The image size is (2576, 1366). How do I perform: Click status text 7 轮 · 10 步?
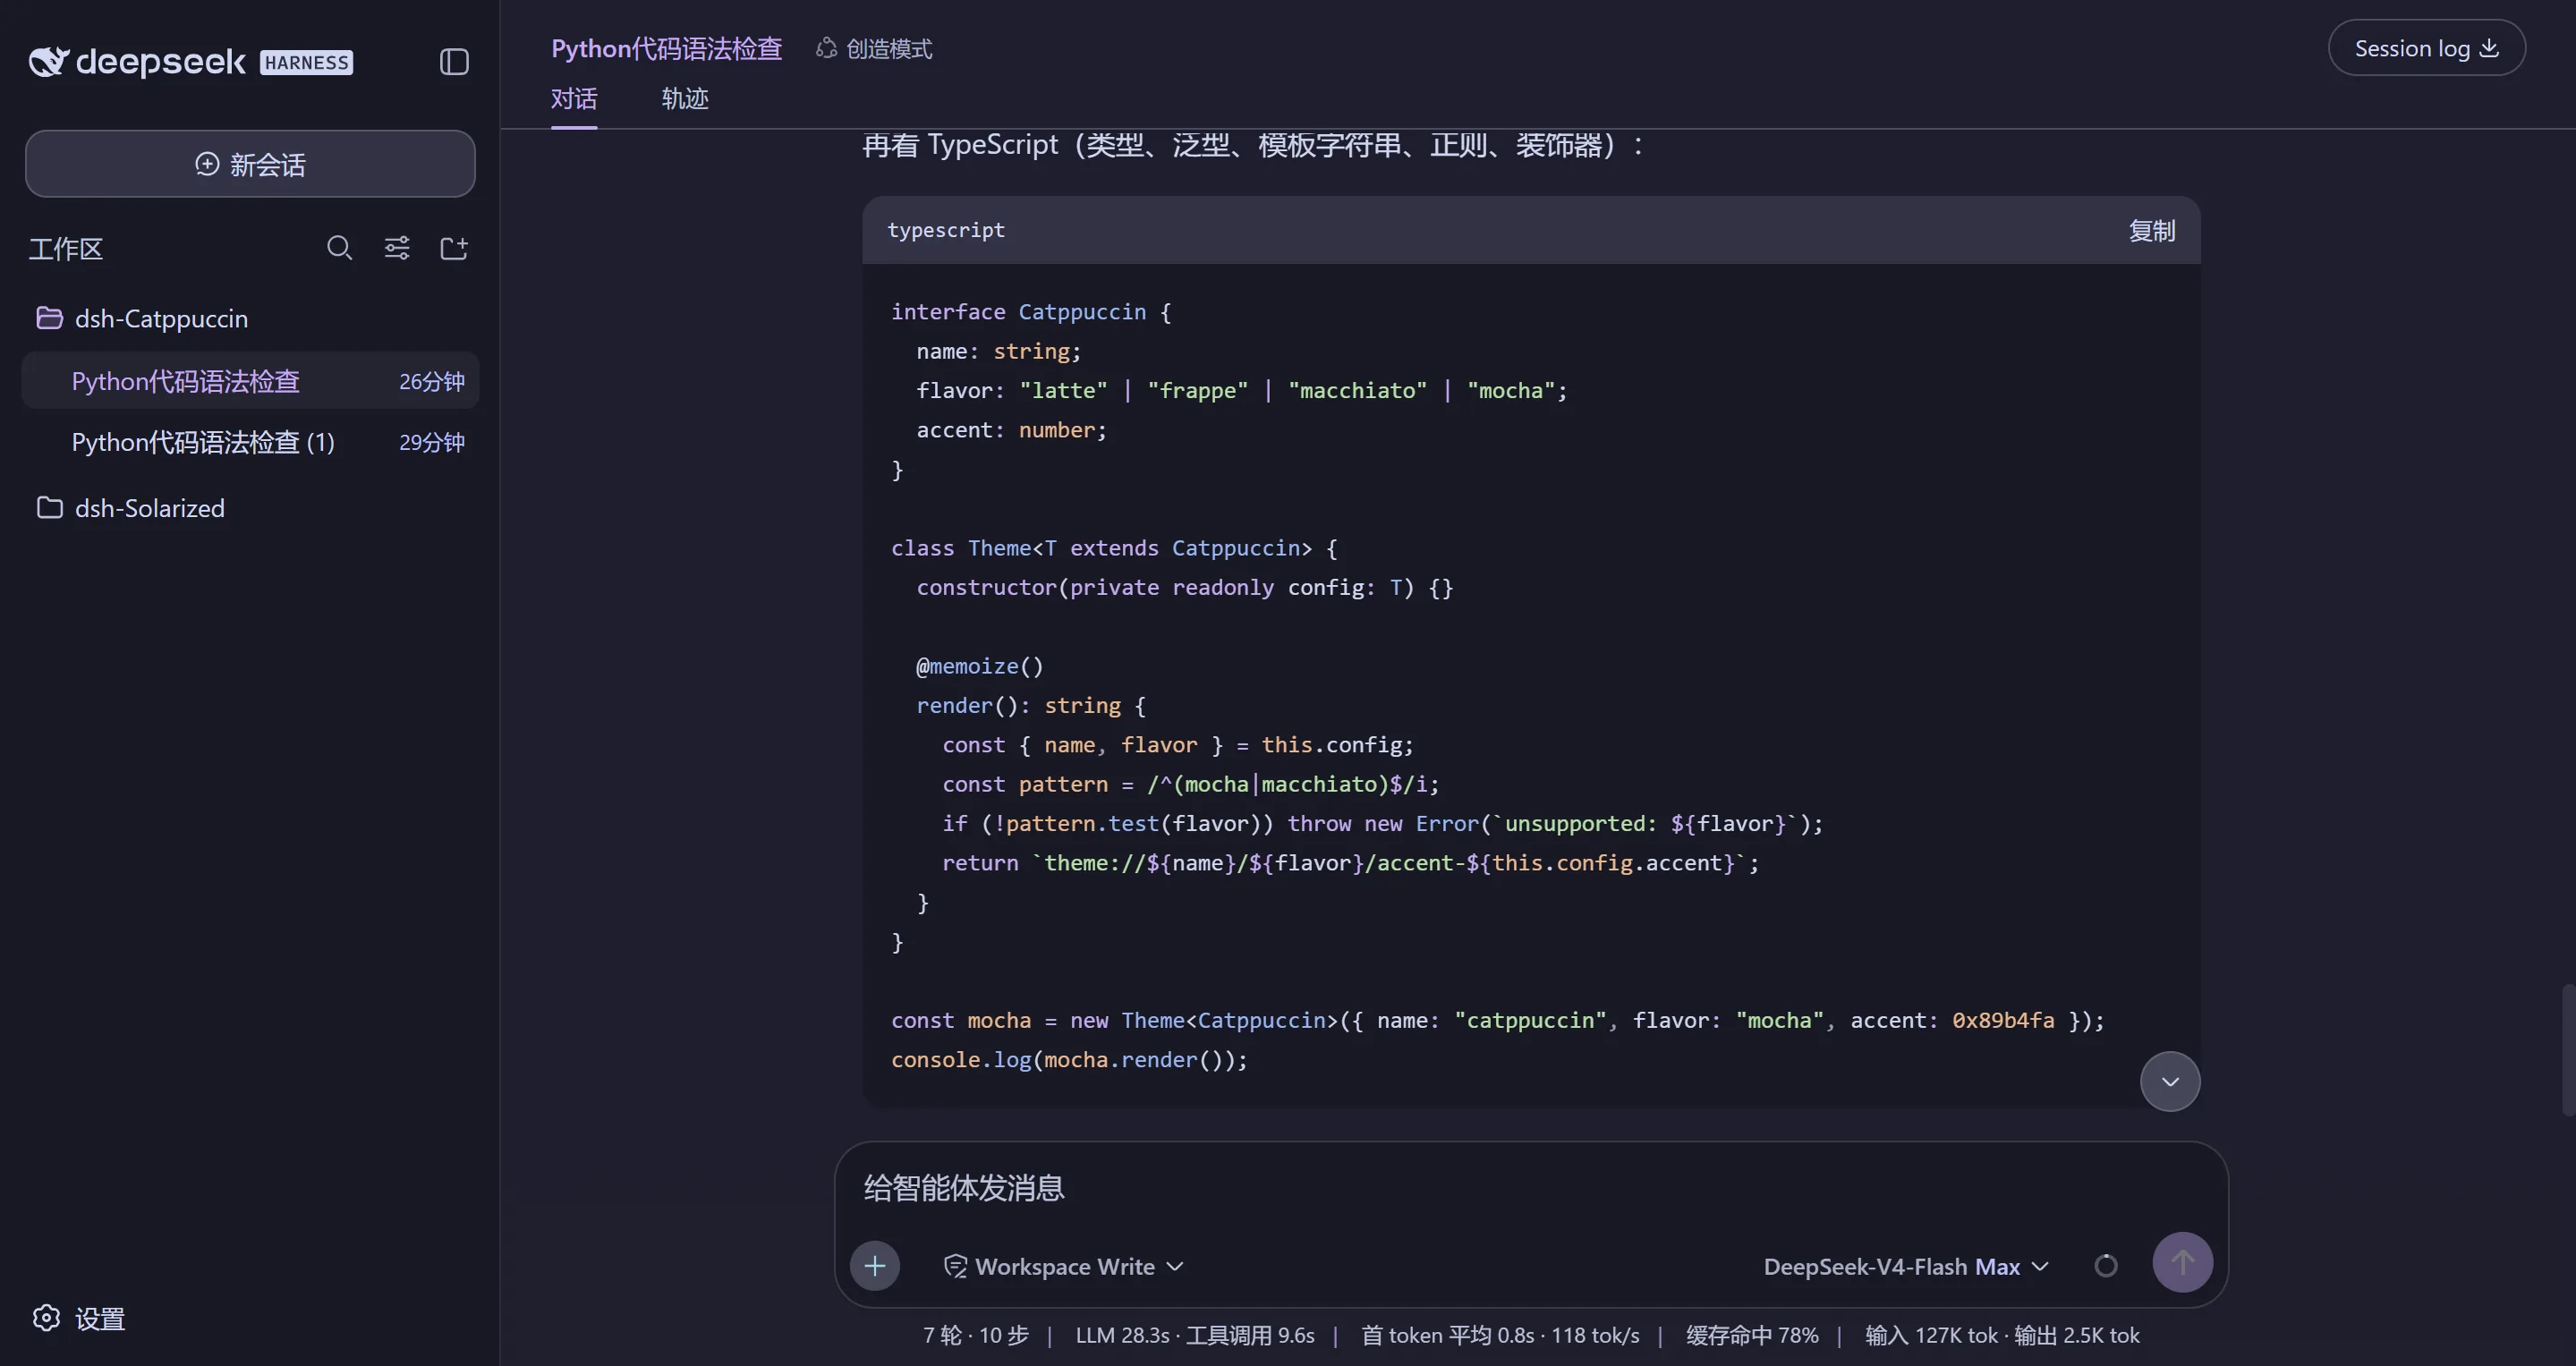pyautogui.click(x=975, y=1336)
